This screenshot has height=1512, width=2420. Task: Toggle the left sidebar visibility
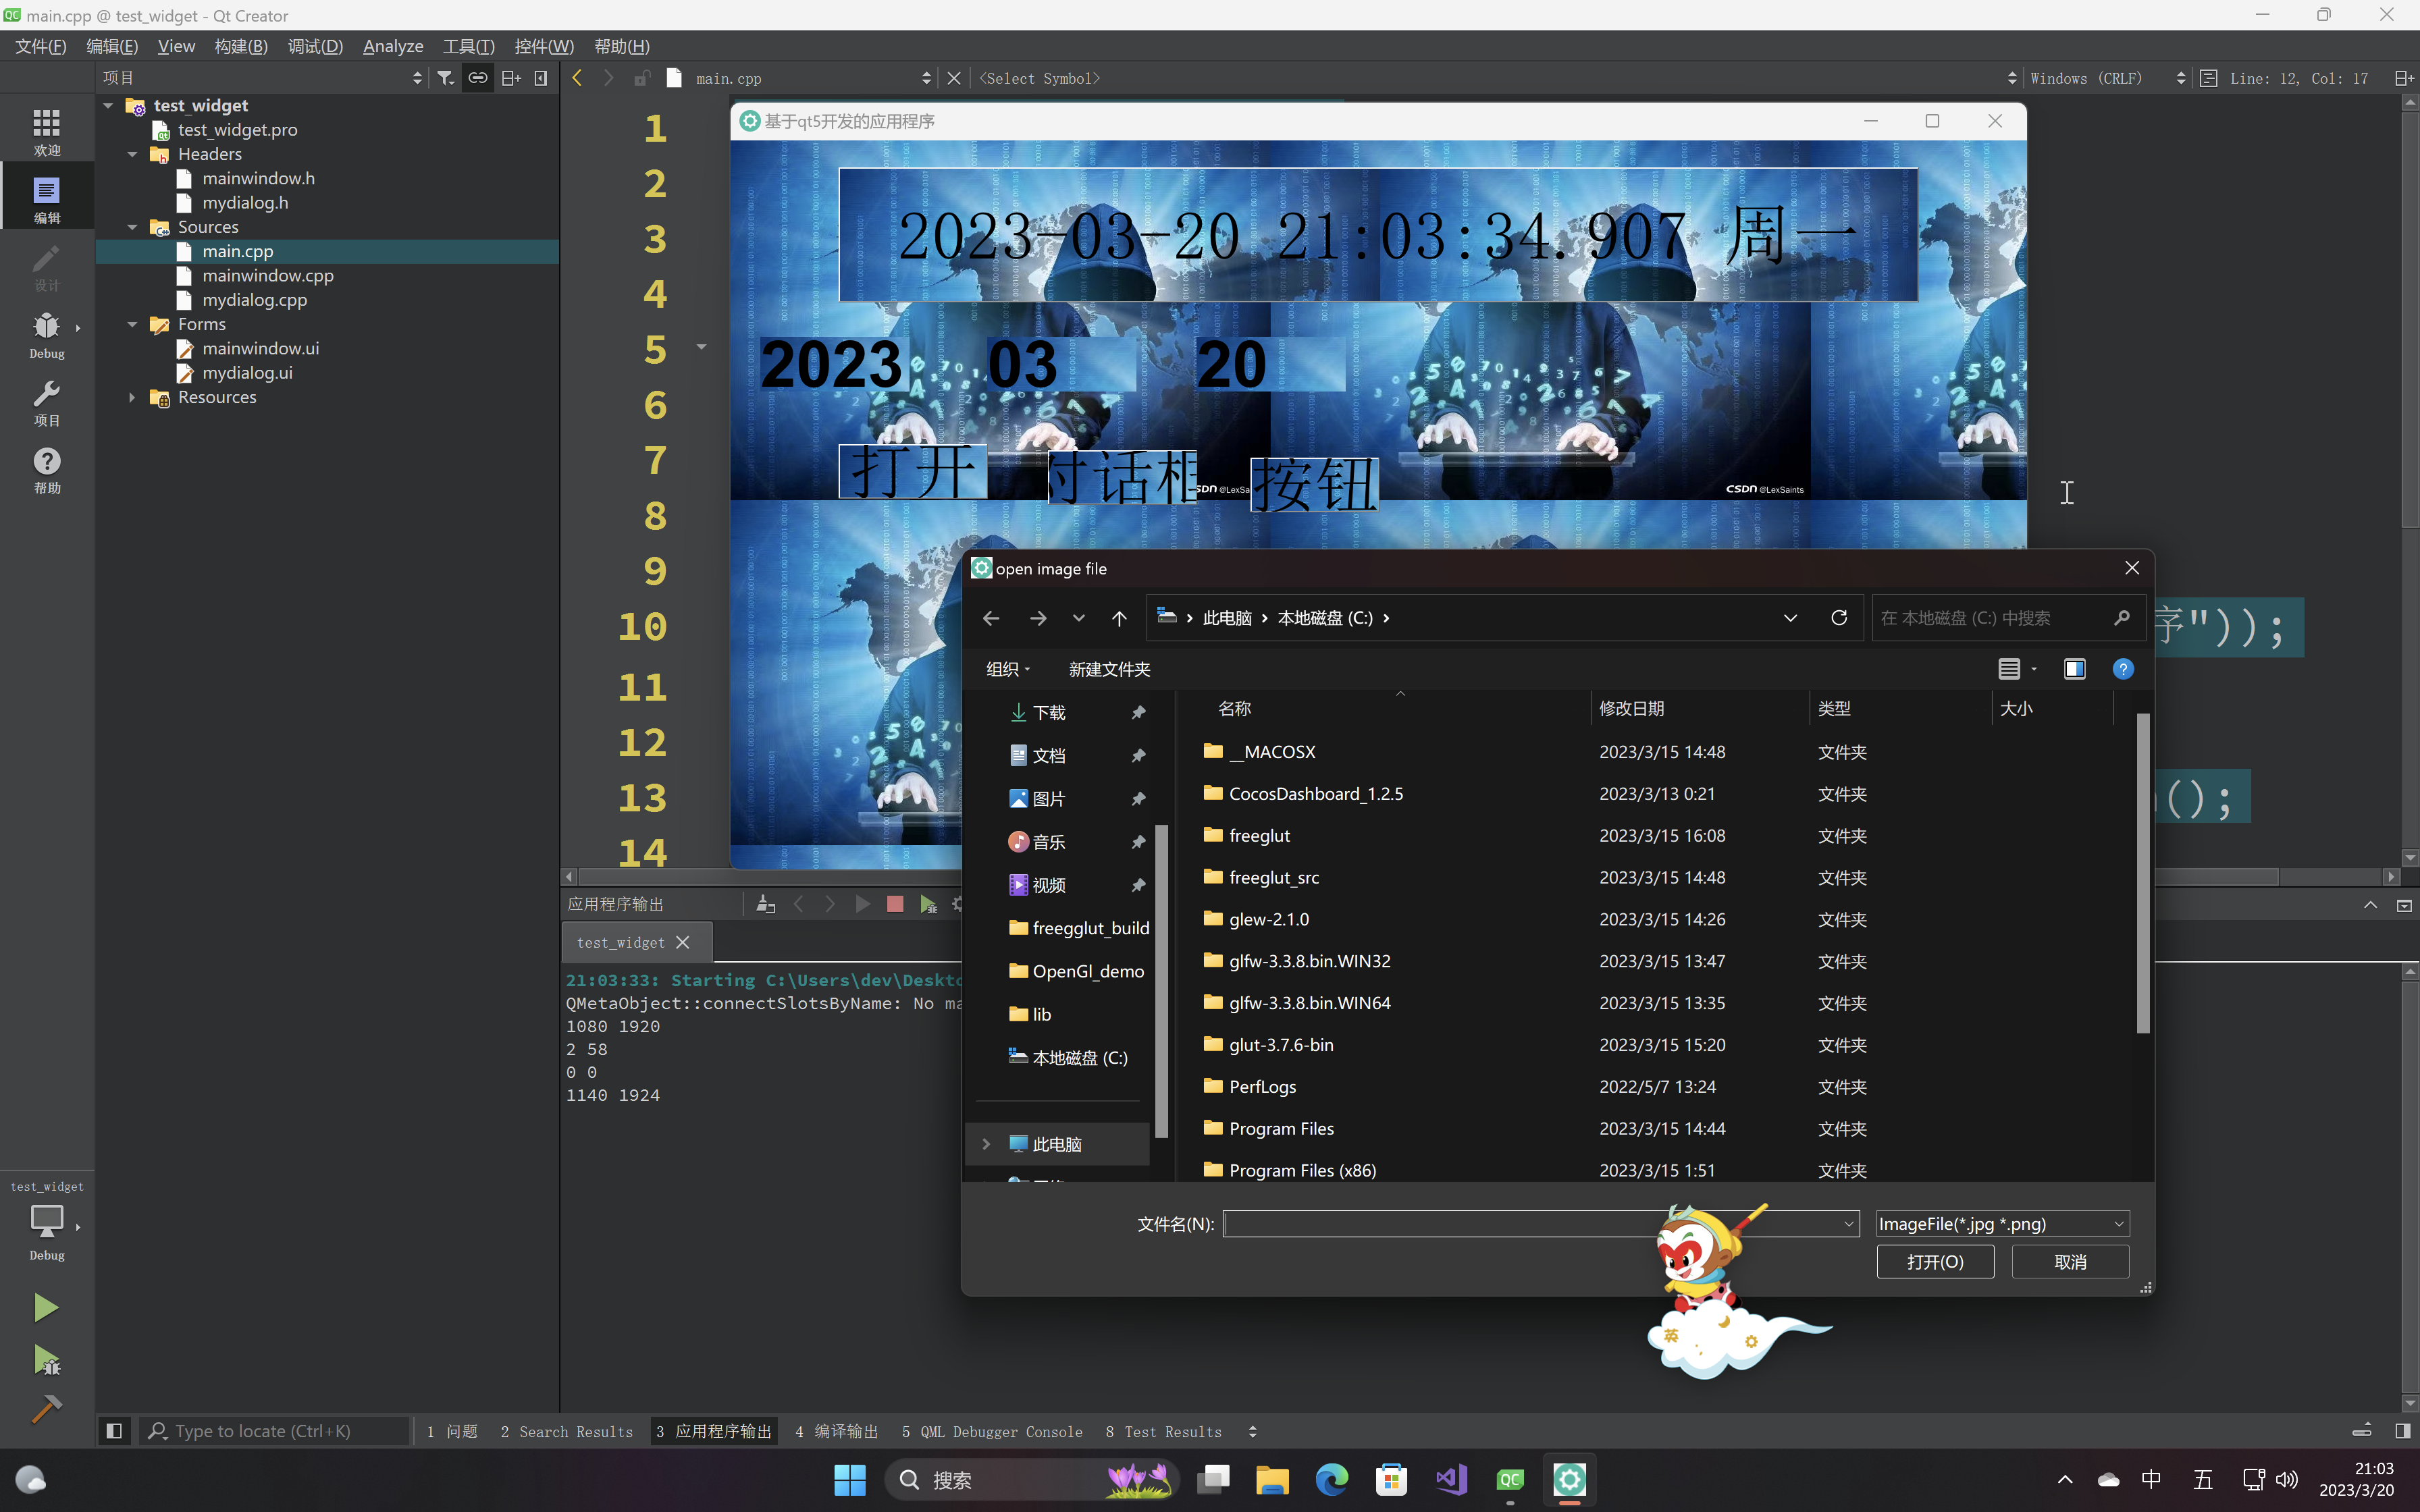coord(114,1431)
